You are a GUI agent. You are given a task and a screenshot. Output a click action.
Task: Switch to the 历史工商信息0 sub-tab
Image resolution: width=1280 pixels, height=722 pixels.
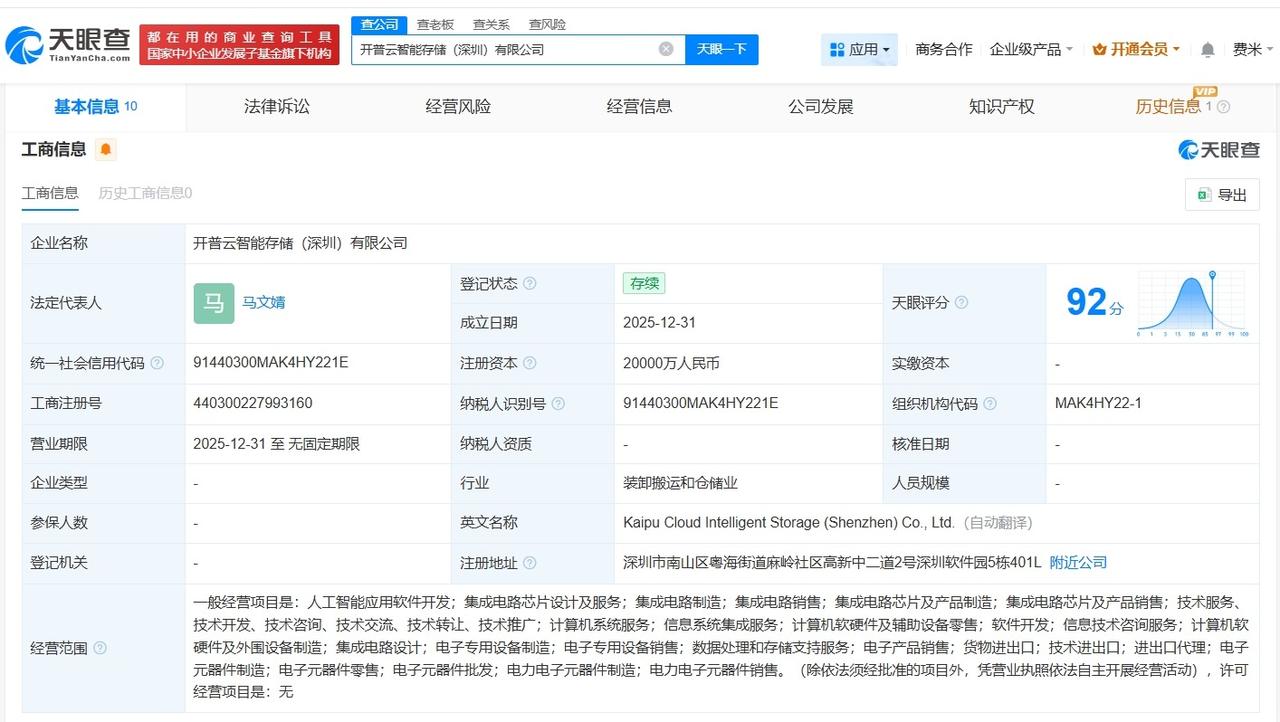(145, 193)
